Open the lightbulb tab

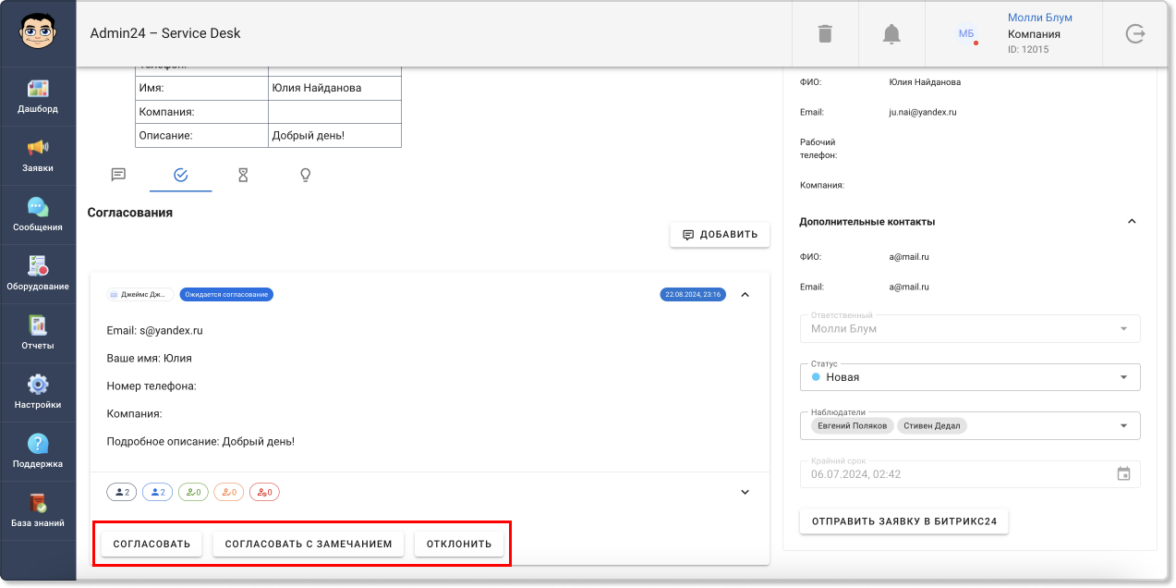coord(305,175)
